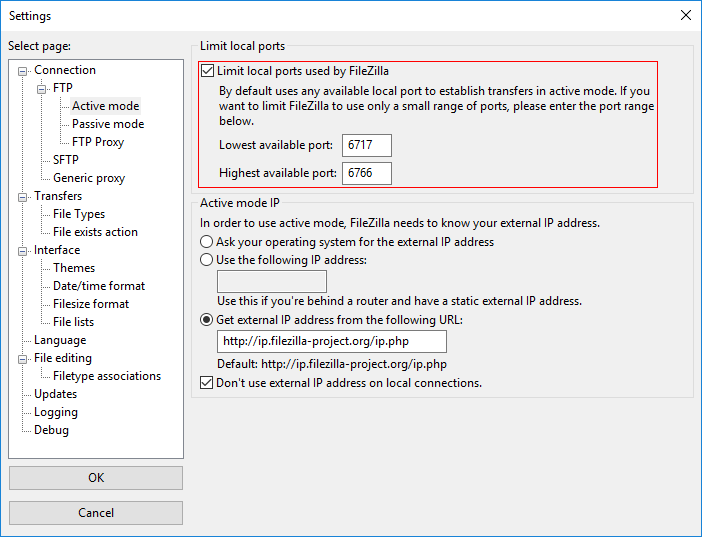The width and height of the screenshot is (702, 537).
Task: Open the Passive mode settings page
Action: pyautogui.click(x=108, y=124)
